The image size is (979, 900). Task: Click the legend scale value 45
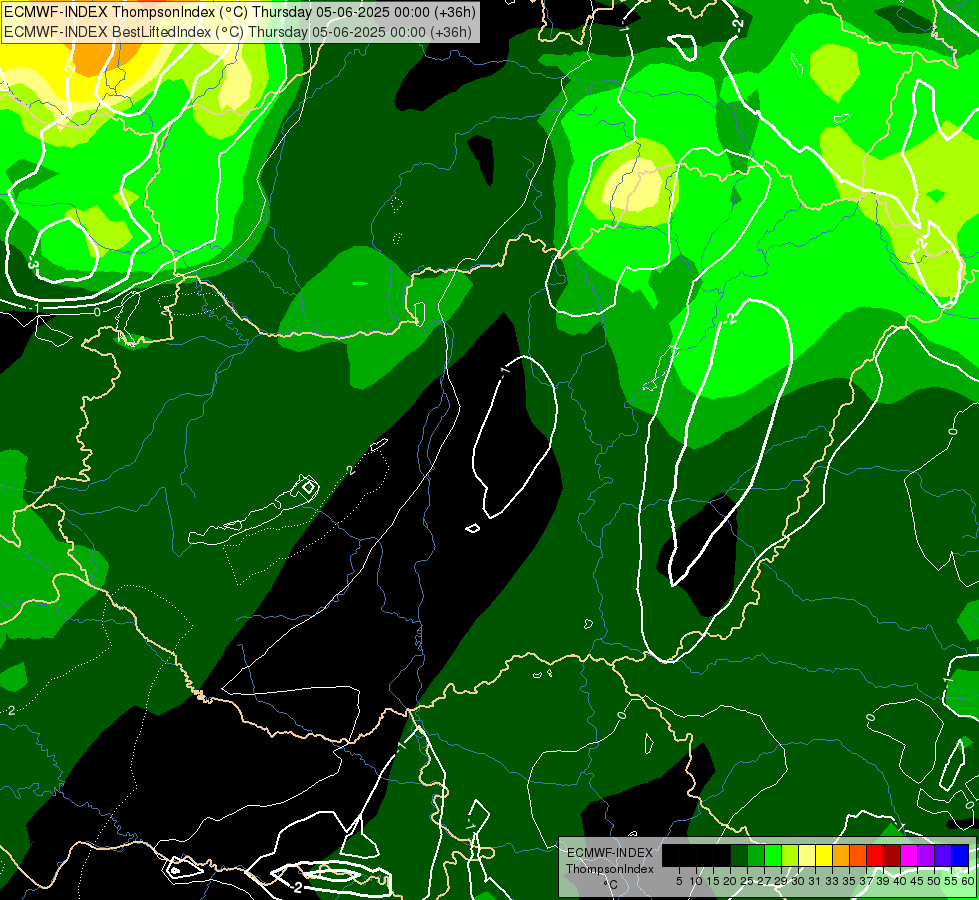coord(918,881)
